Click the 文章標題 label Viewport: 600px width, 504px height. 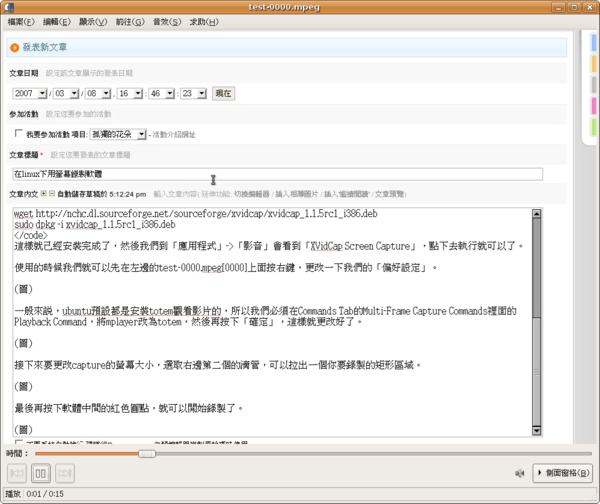coord(24,155)
